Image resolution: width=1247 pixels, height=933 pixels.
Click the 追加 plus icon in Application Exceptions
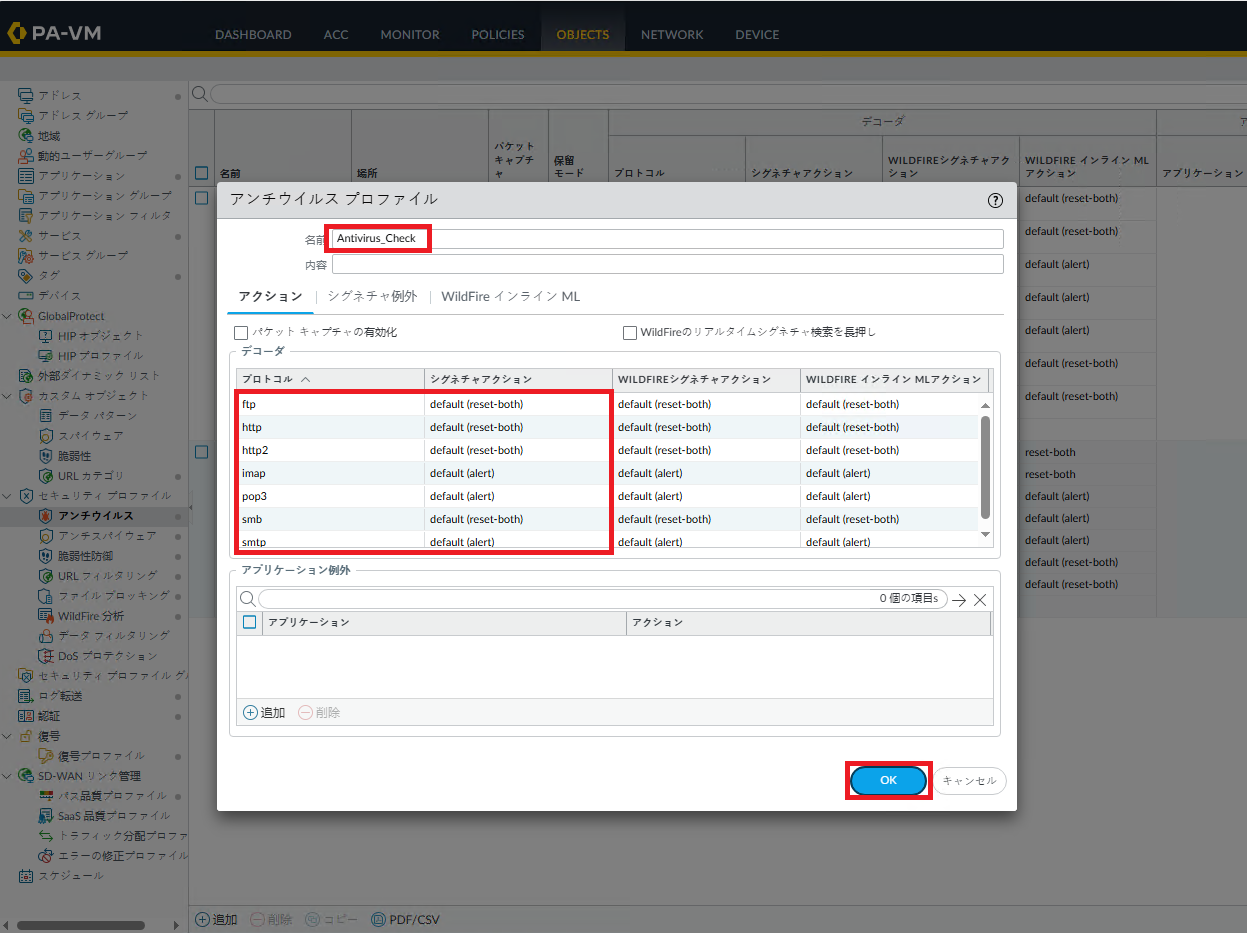(250, 713)
